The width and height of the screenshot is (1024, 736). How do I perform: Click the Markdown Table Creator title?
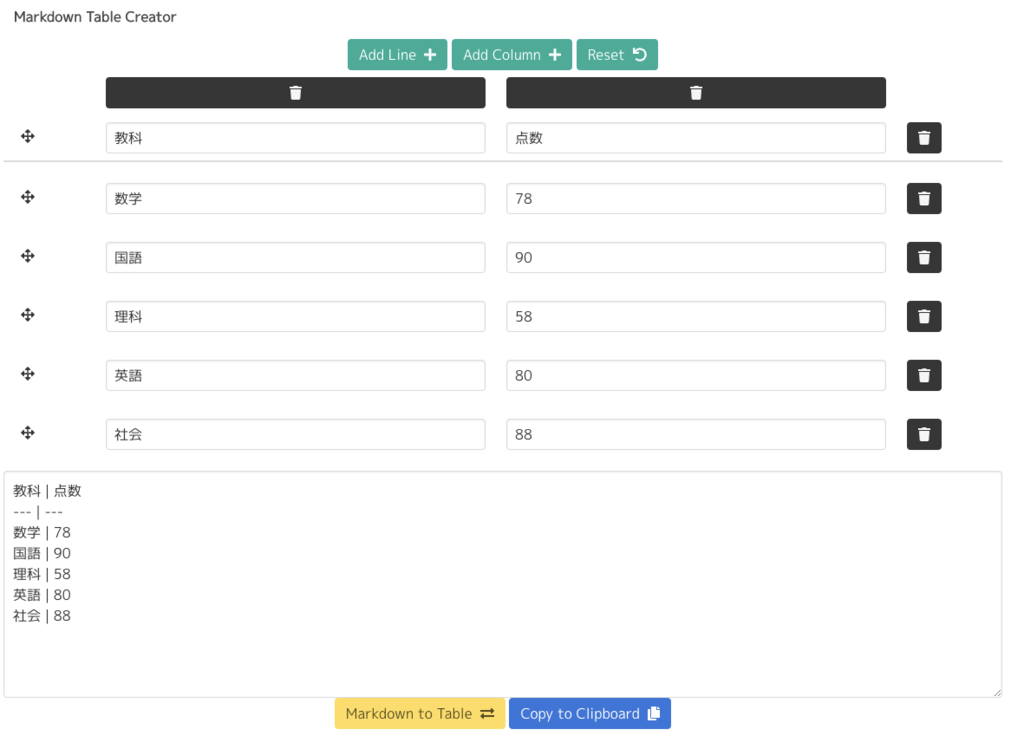(x=95, y=17)
